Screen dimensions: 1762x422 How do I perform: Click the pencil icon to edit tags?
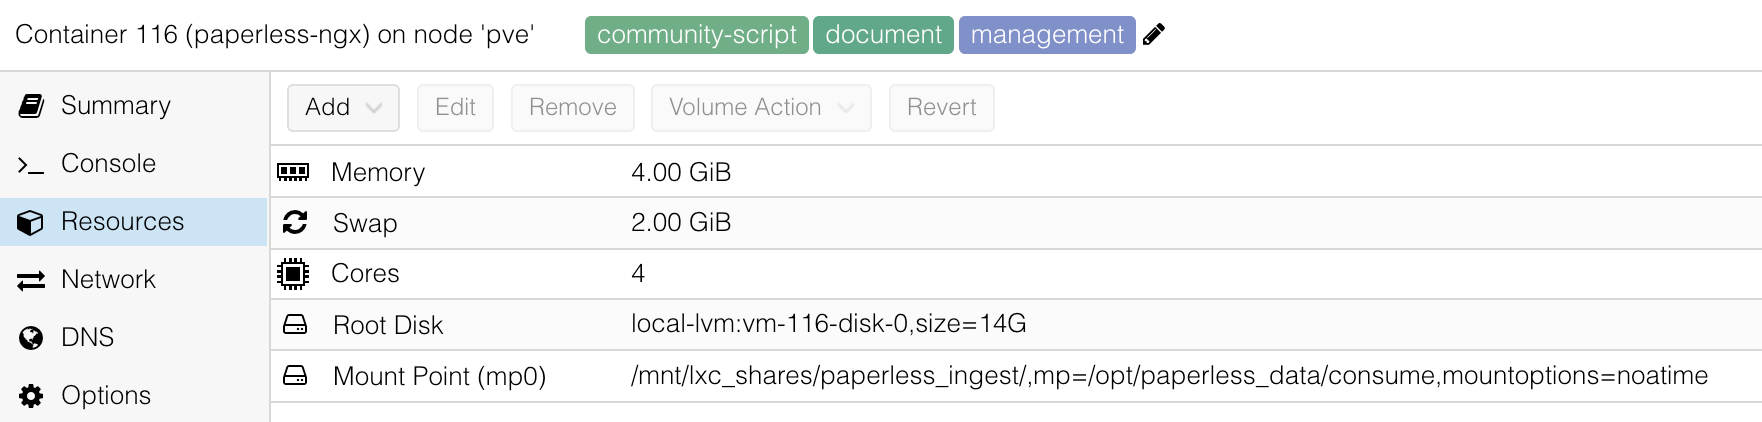(x=1153, y=35)
